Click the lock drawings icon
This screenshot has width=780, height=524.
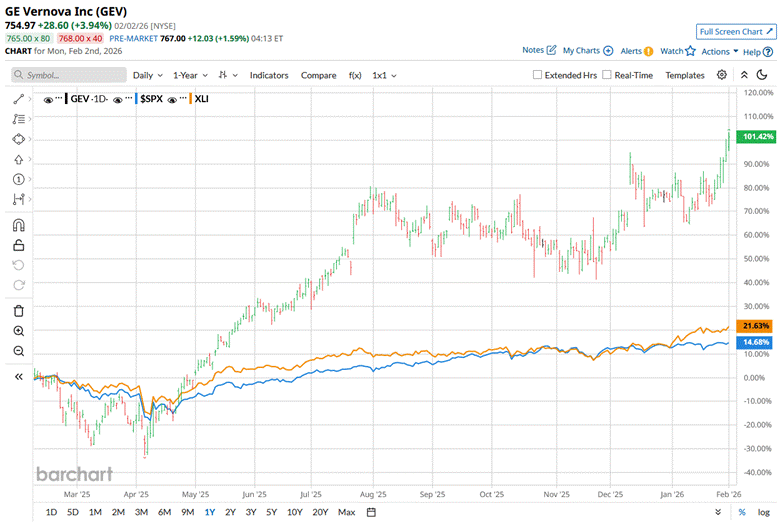[19, 245]
